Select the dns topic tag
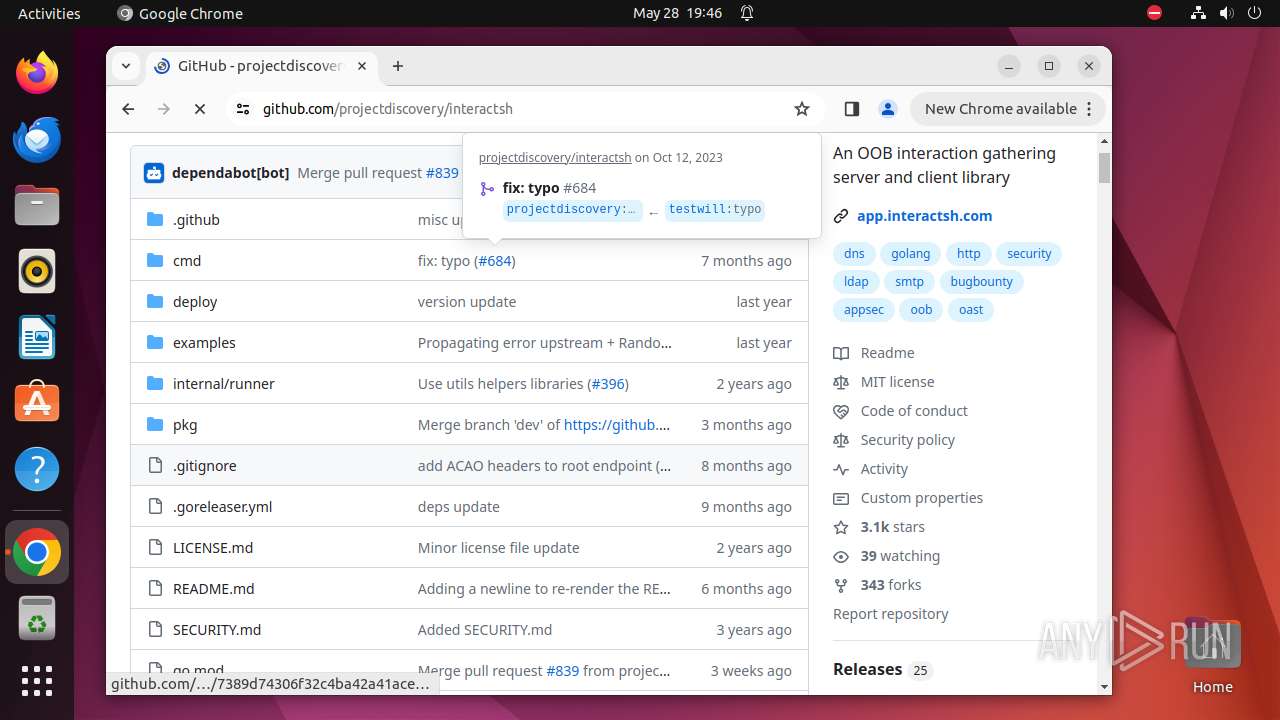Image resolution: width=1280 pixels, height=720 pixels. pos(854,254)
